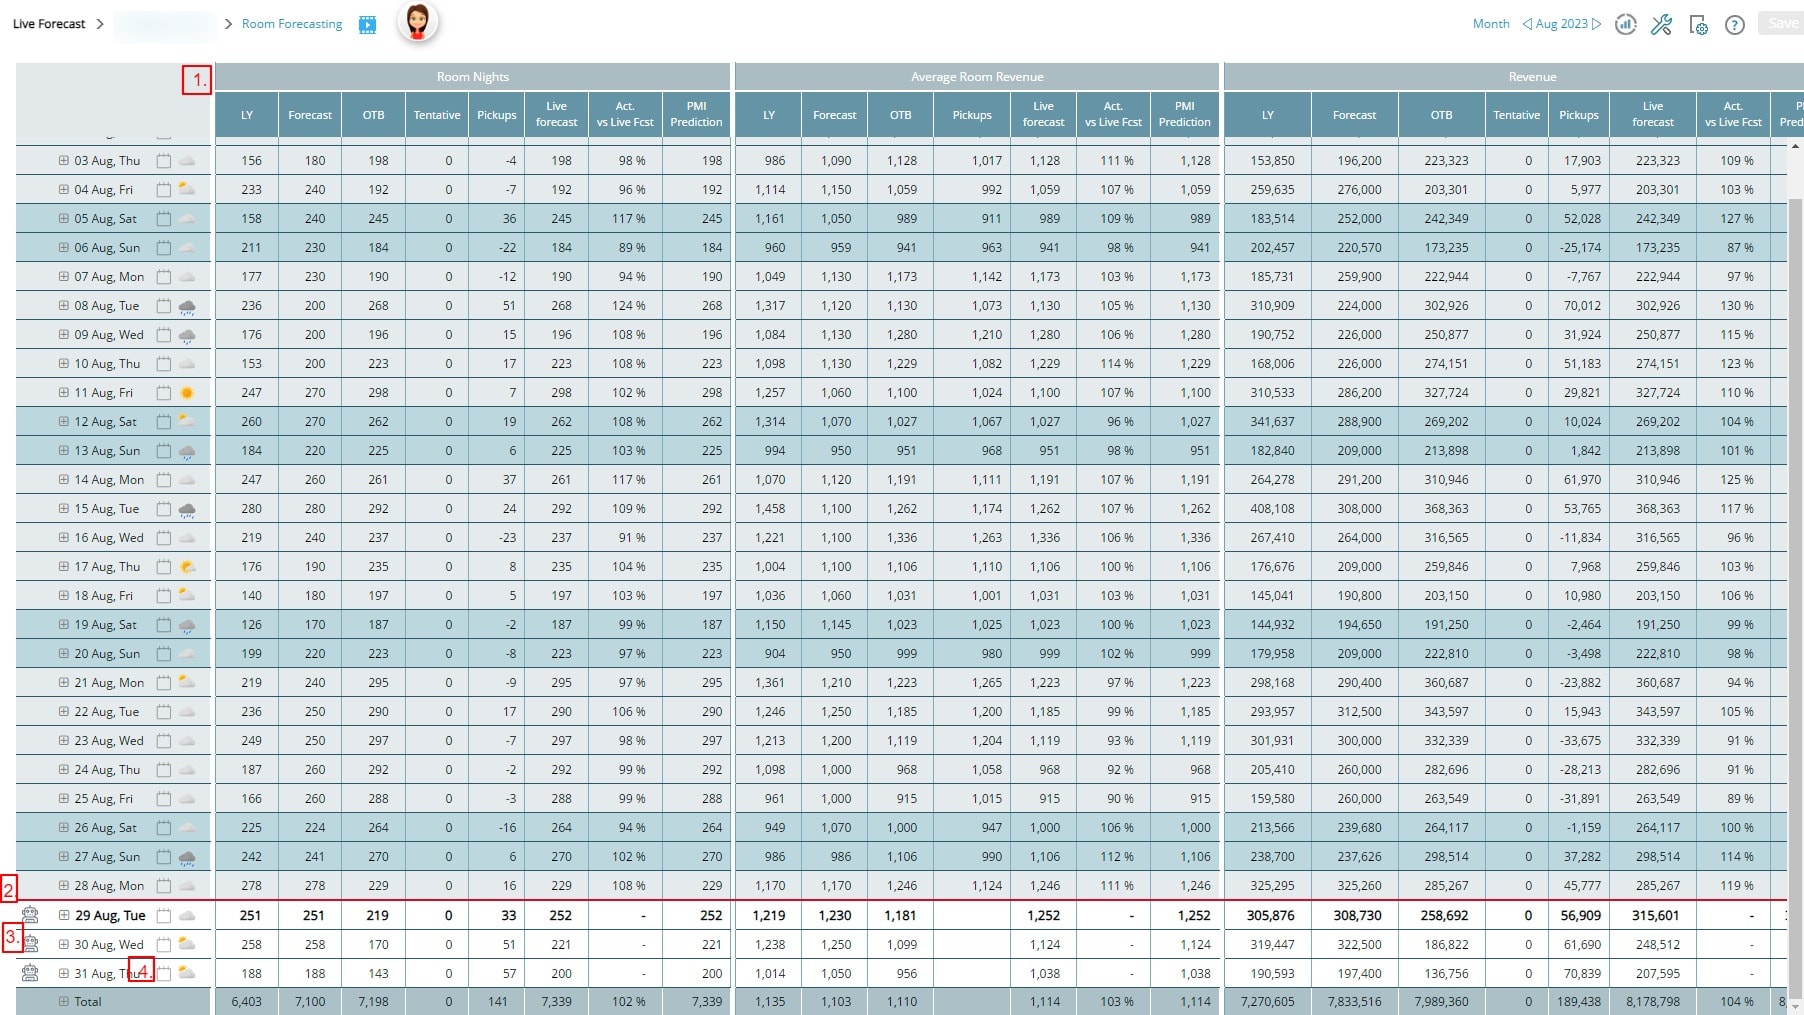Open the Live Forecast breadcrumb menu
1804x1015 pixels.
(47, 23)
